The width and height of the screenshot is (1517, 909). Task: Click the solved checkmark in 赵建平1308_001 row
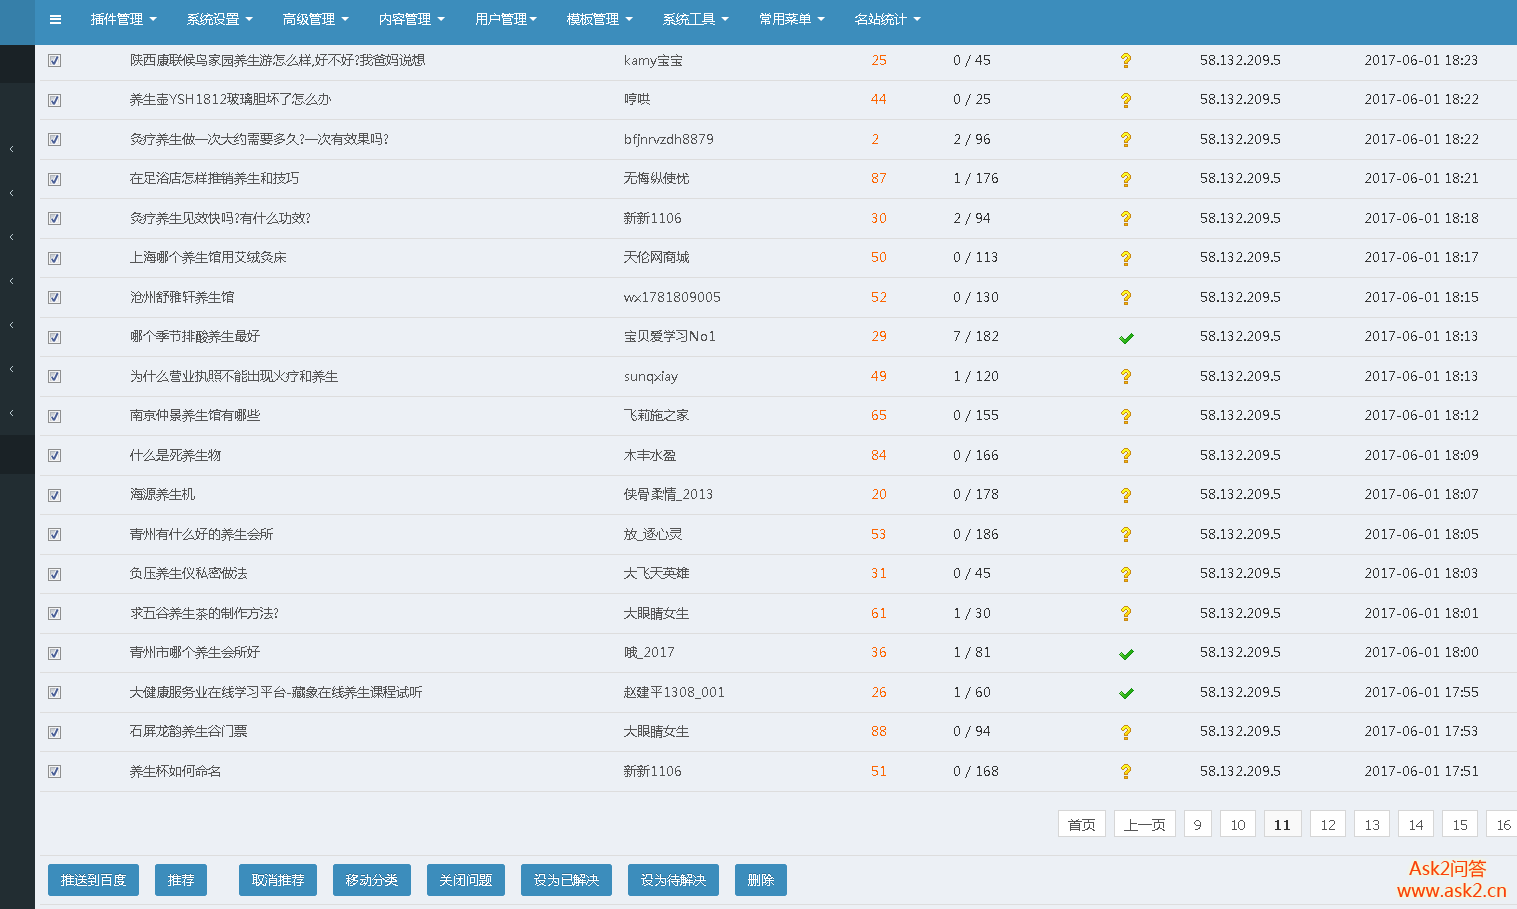(1126, 693)
